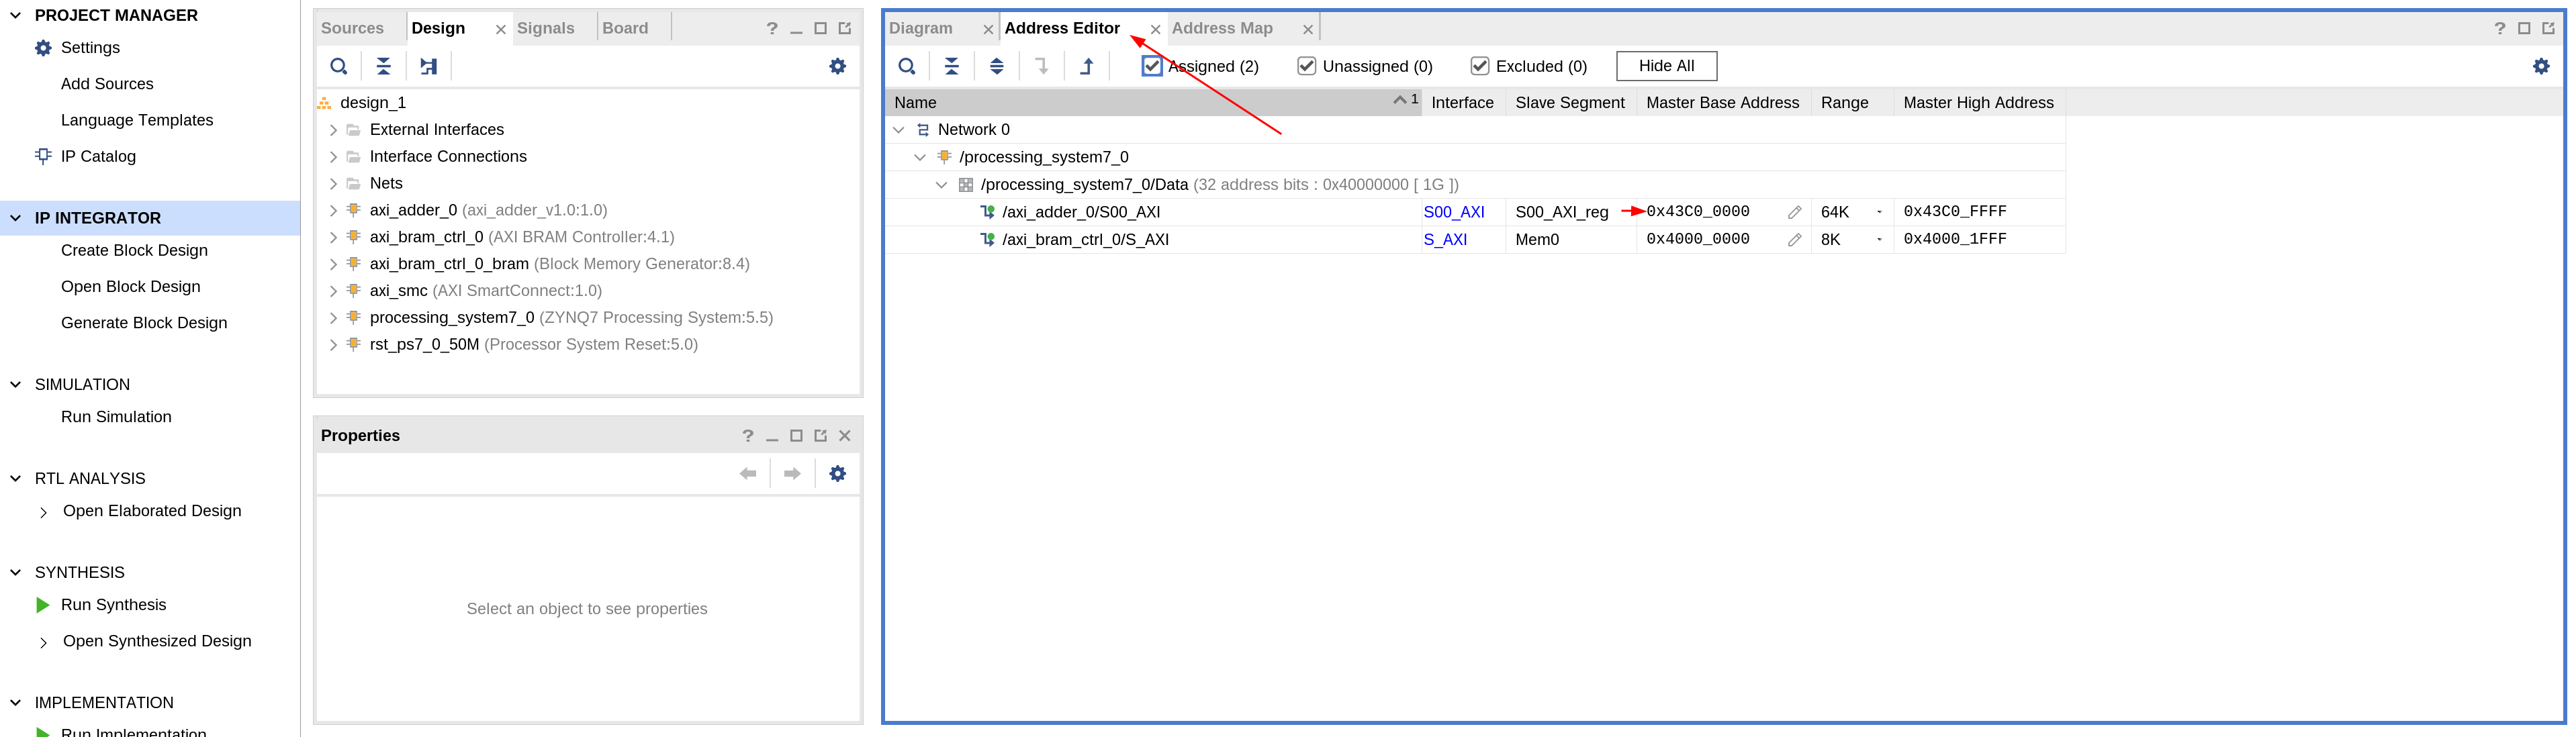Open the Signals tab

(546, 27)
